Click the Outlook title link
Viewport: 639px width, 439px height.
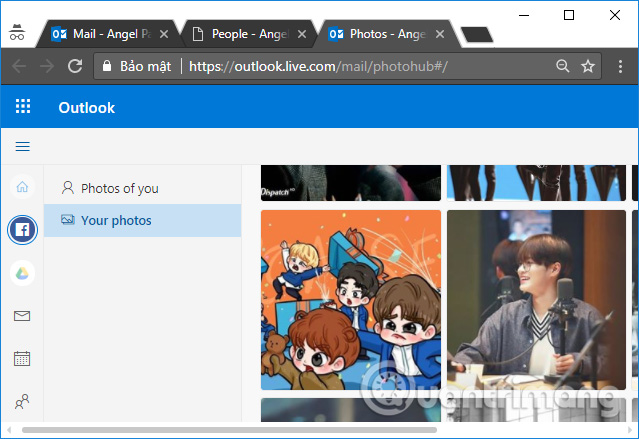pyautogui.click(x=86, y=108)
